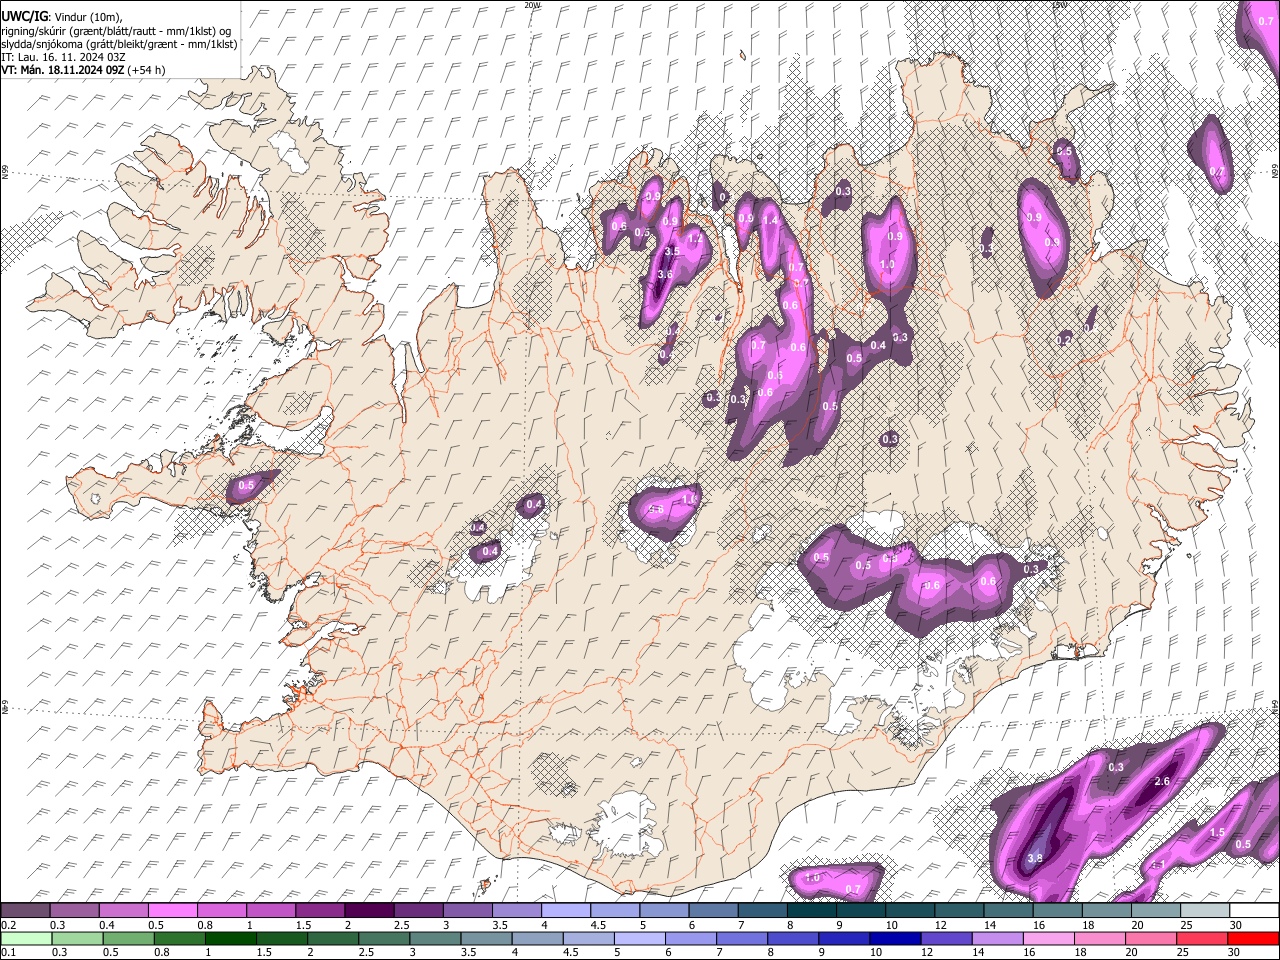Click the "UWC/IG: Vindur (10m)," title line
Image resolution: width=1280 pixels, height=960 pixels.
click(x=62, y=17)
